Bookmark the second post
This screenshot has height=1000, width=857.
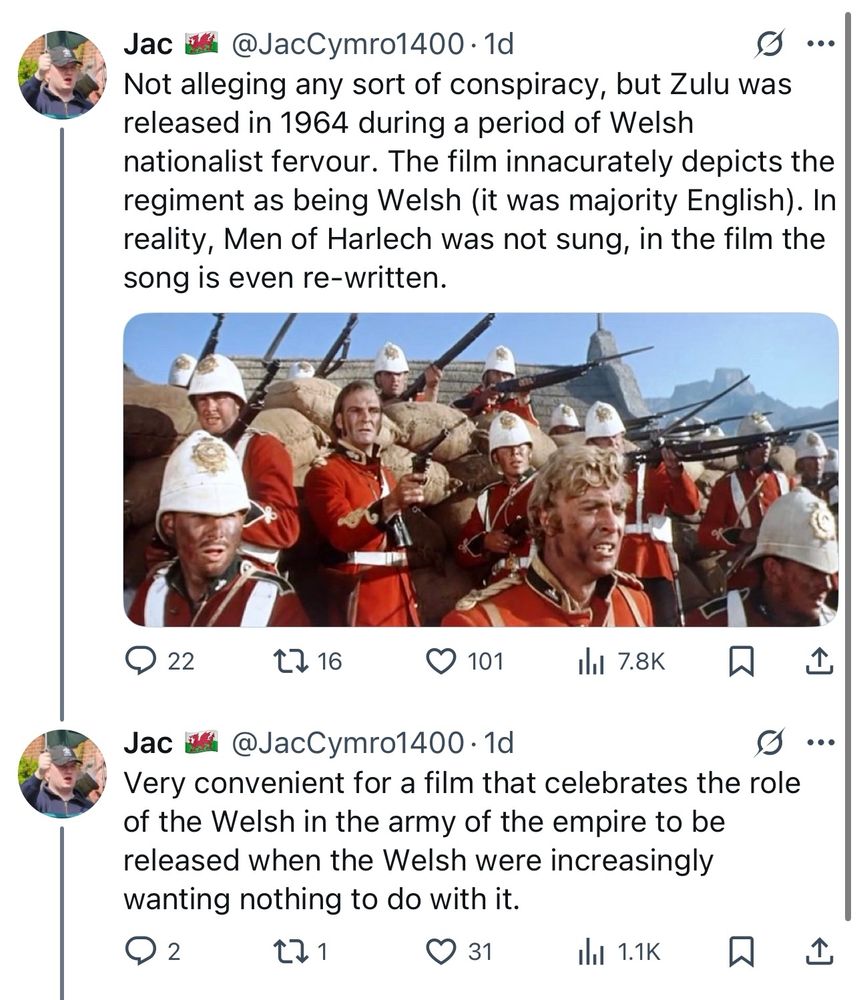coord(742,951)
